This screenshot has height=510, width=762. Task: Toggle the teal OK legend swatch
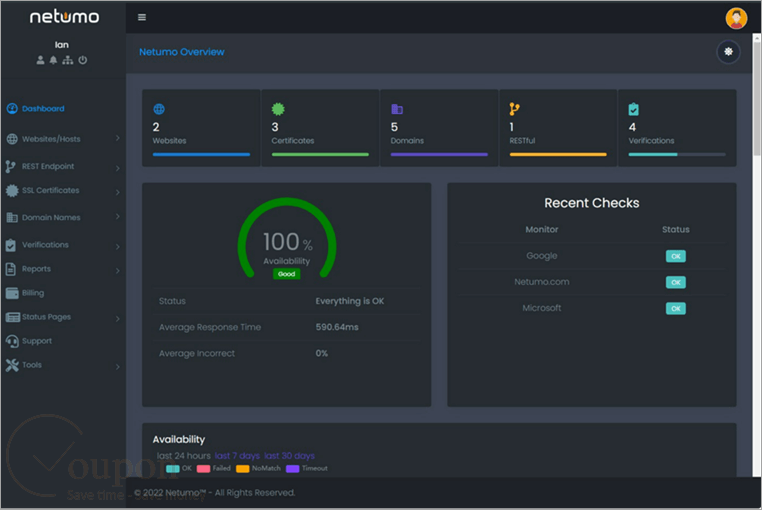[x=173, y=469]
